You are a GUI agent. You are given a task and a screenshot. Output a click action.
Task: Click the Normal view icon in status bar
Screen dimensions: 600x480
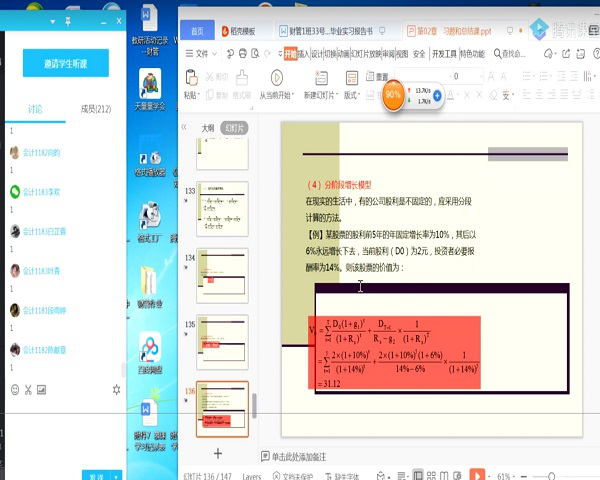418,475
